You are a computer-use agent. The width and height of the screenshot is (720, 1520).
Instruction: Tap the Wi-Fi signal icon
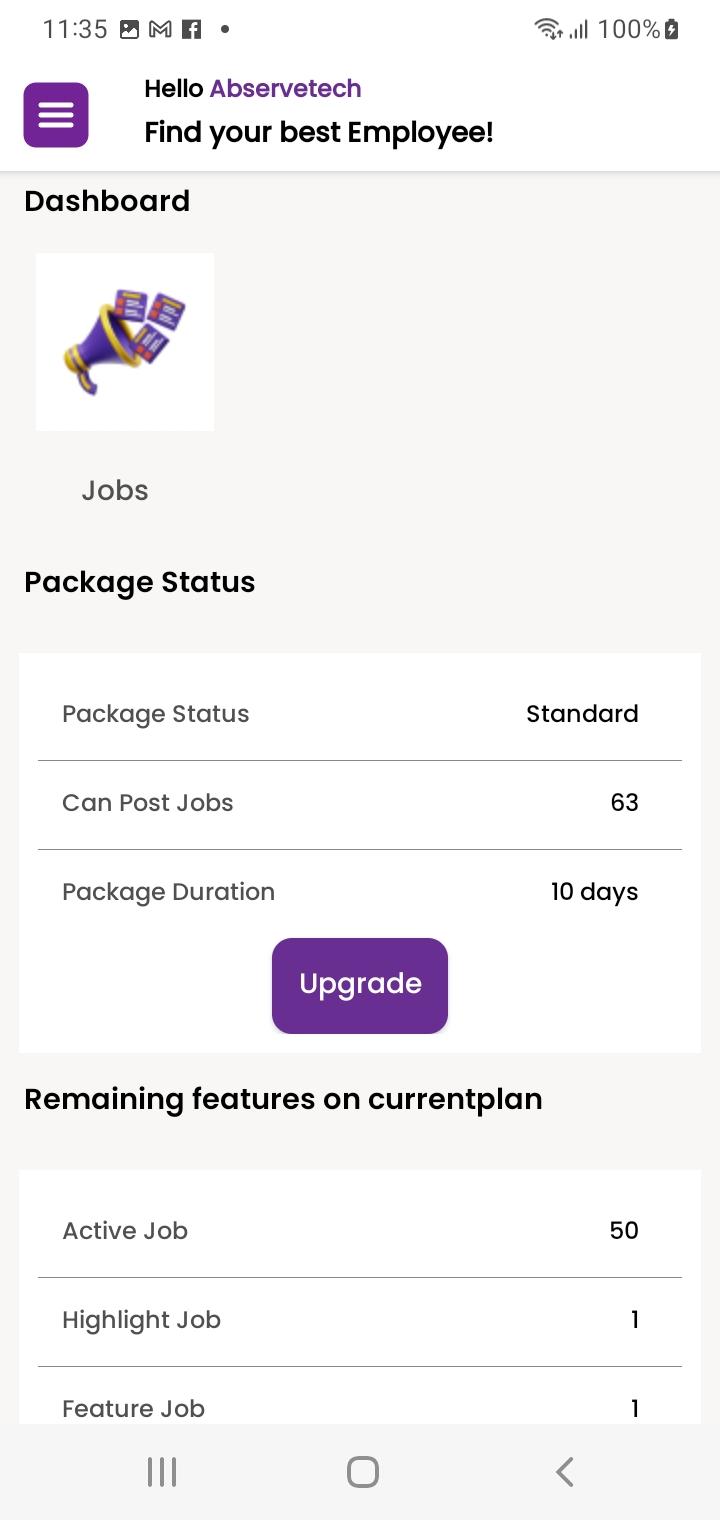[548, 29]
